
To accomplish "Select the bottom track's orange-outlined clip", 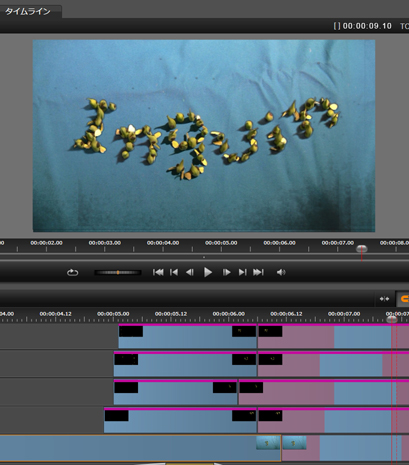I will point(140,448).
